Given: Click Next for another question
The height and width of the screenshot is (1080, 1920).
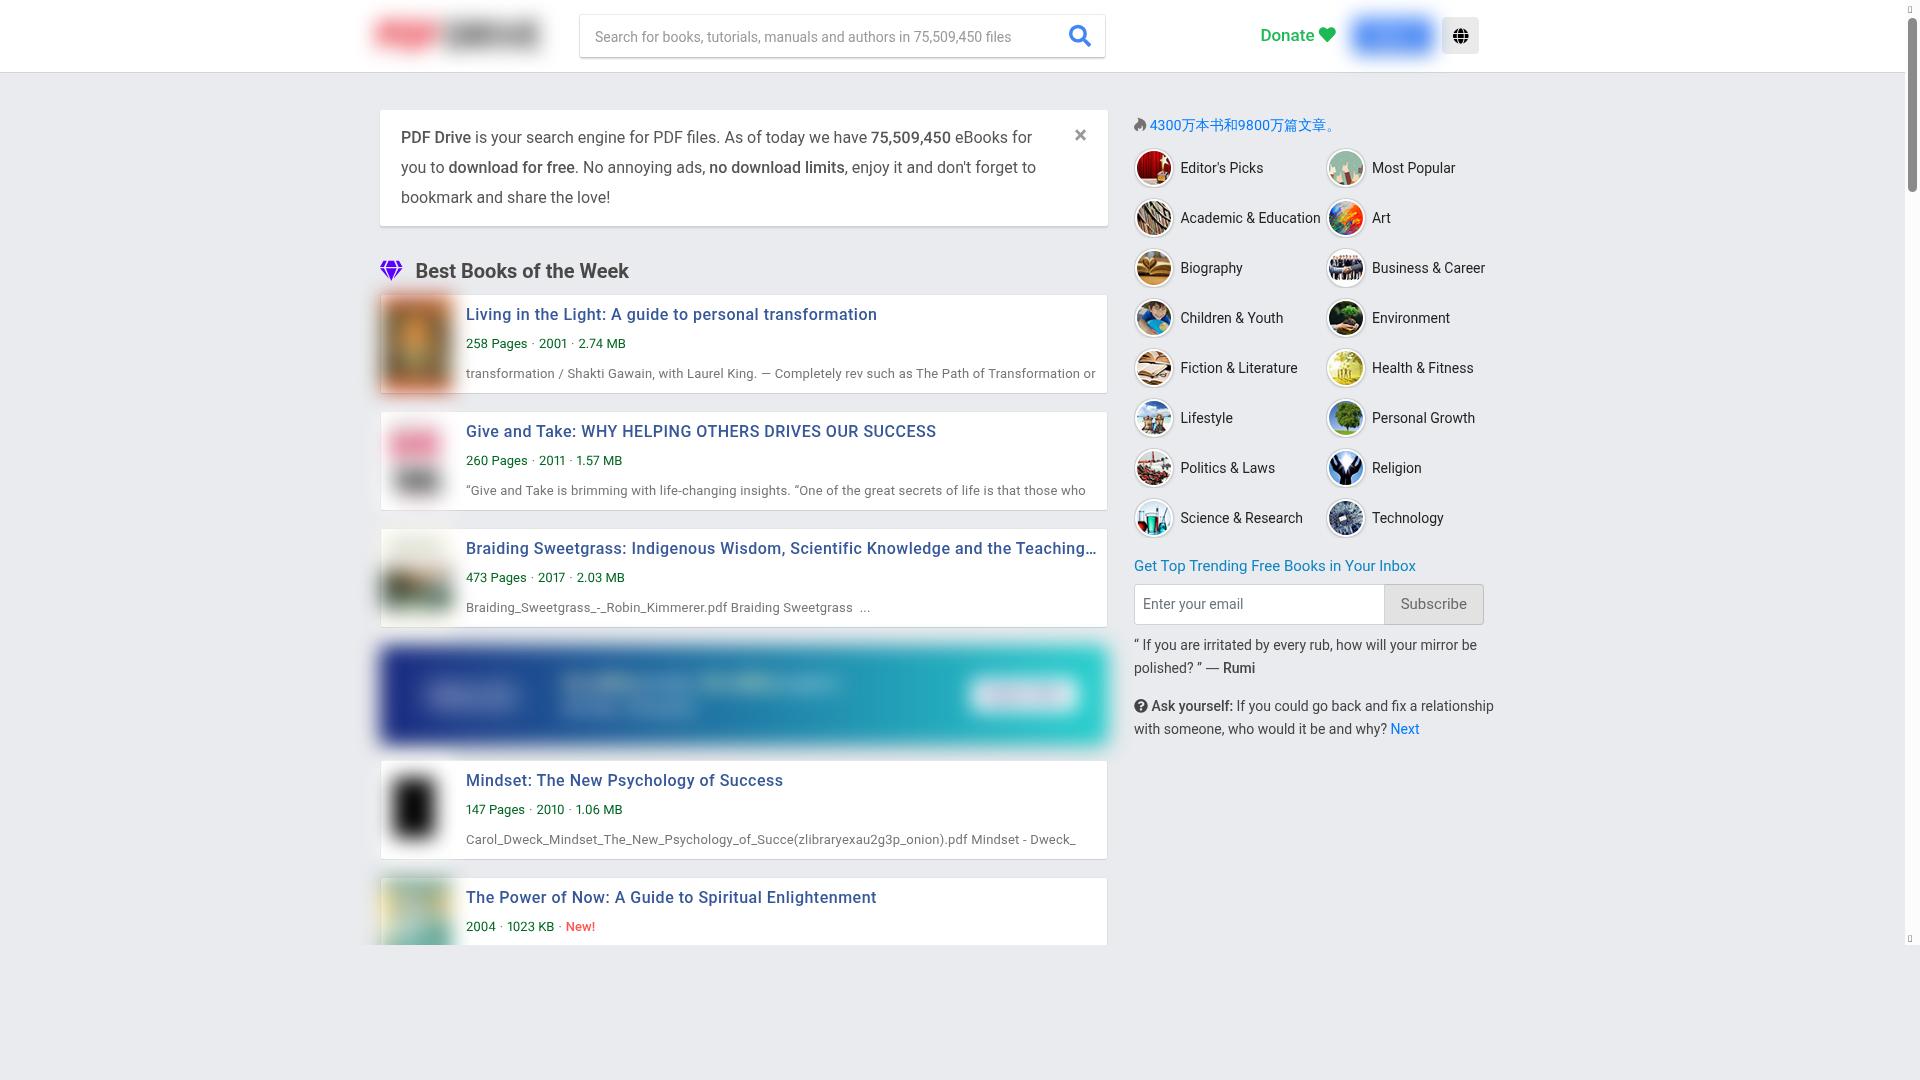Looking at the screenshot, I should [1404, 729].
